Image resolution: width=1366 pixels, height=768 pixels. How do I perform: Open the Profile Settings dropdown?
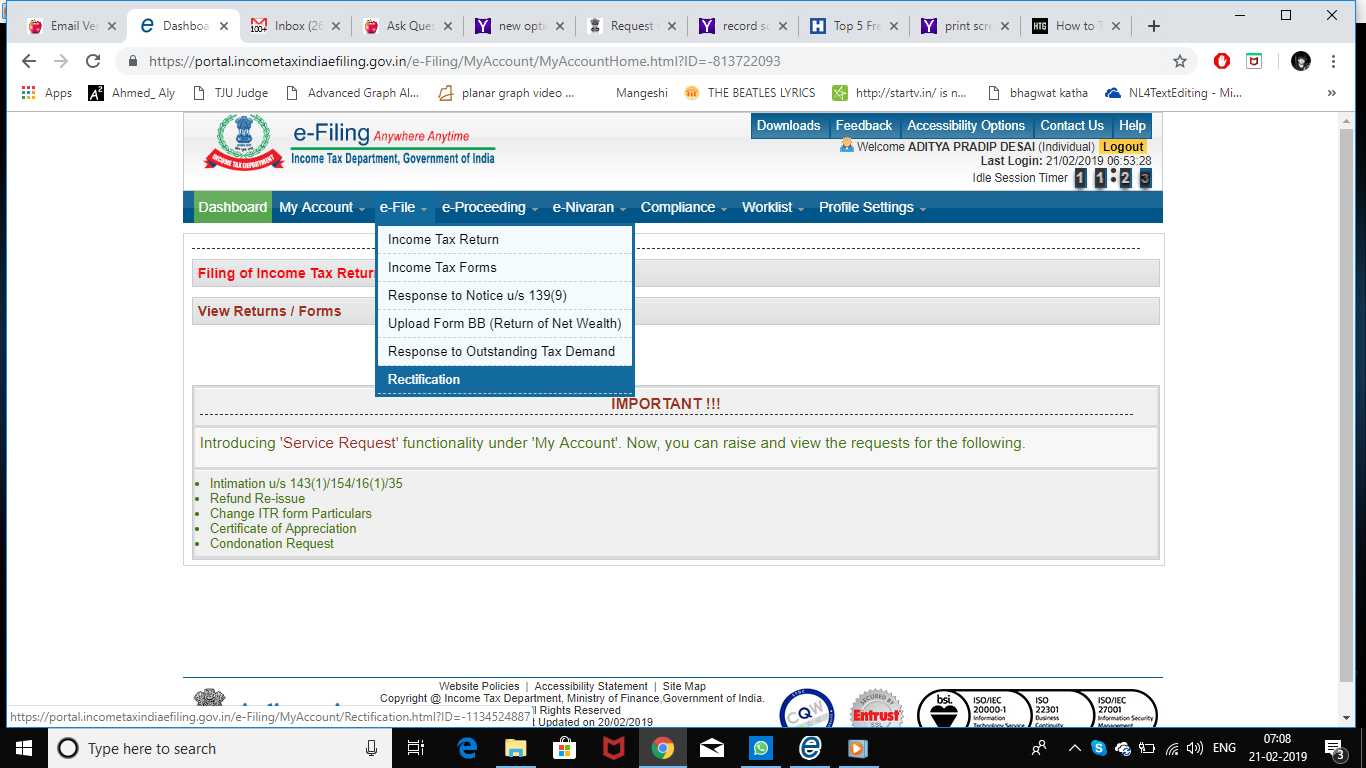pyautogui.click(x=866, y=207)
